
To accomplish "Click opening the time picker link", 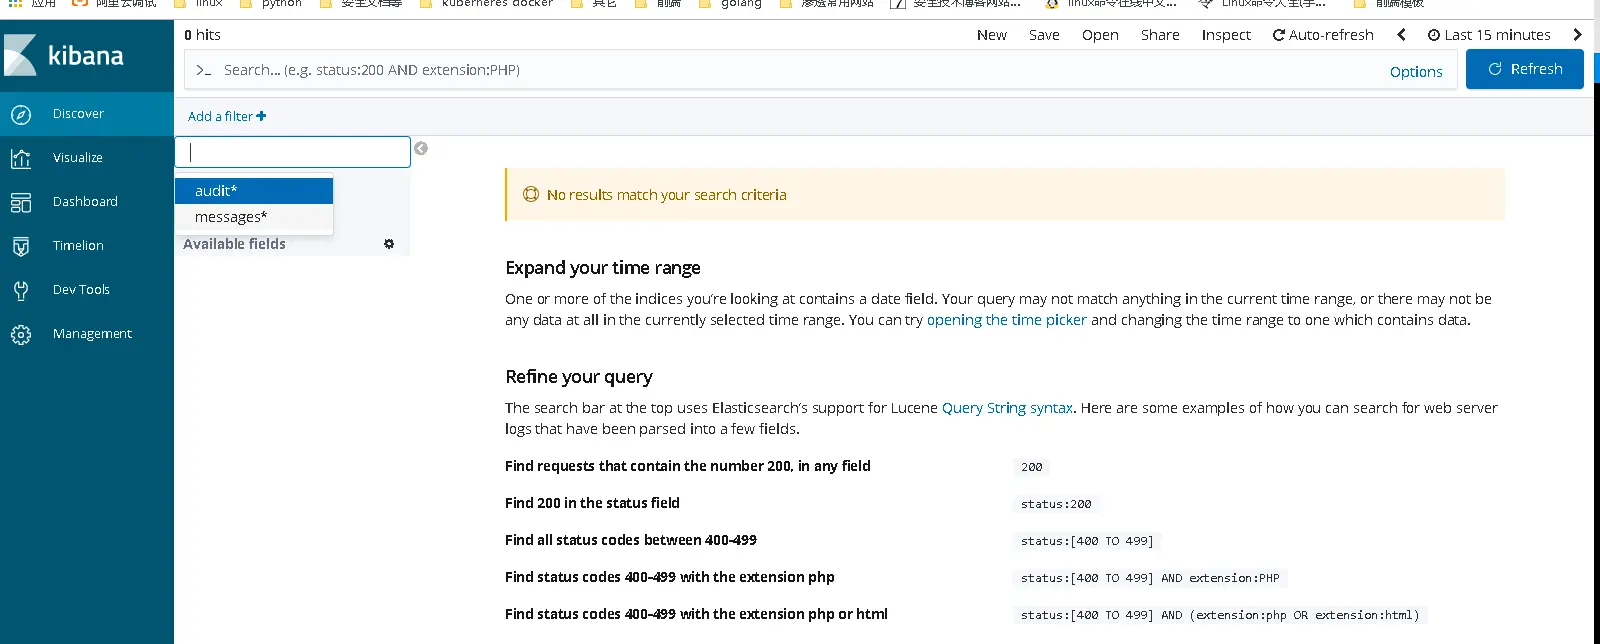I will (1006, 320).
